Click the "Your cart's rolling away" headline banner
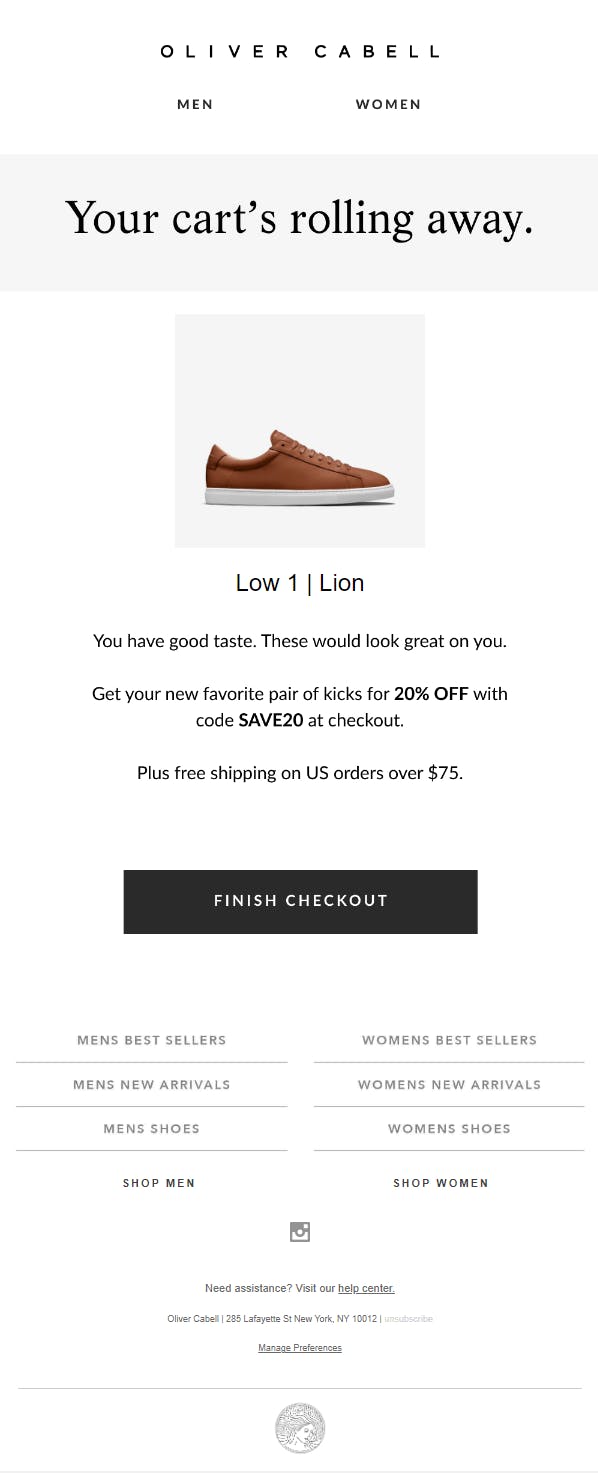 pos(299,222)
